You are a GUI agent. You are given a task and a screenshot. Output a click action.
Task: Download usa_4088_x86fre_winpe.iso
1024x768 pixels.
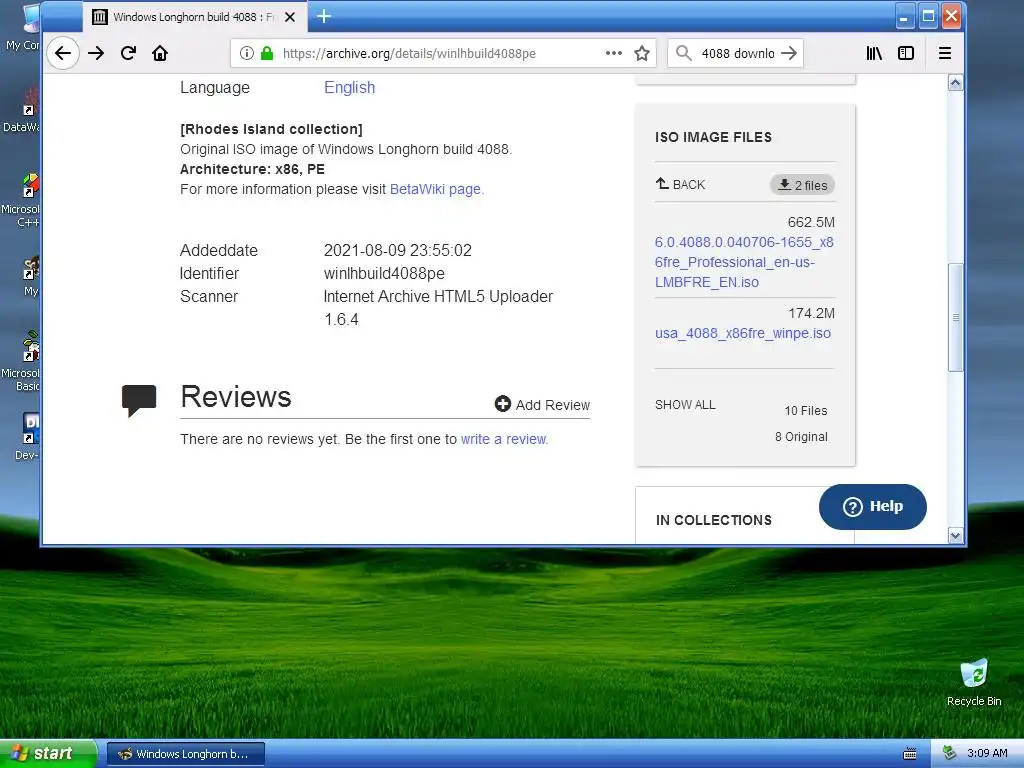[743, 333]
